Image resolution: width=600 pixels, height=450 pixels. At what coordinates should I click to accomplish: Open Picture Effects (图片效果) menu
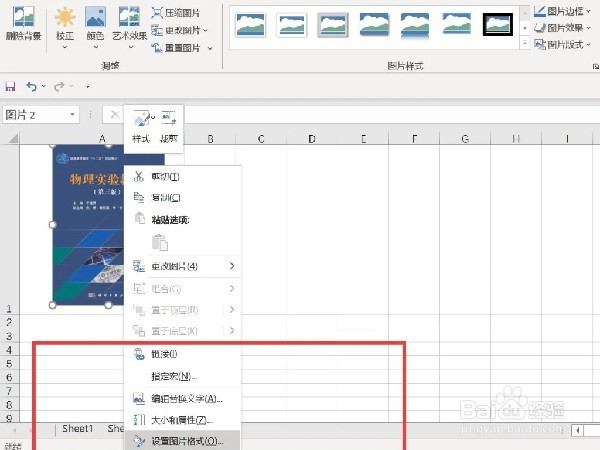tap(562, 28)
